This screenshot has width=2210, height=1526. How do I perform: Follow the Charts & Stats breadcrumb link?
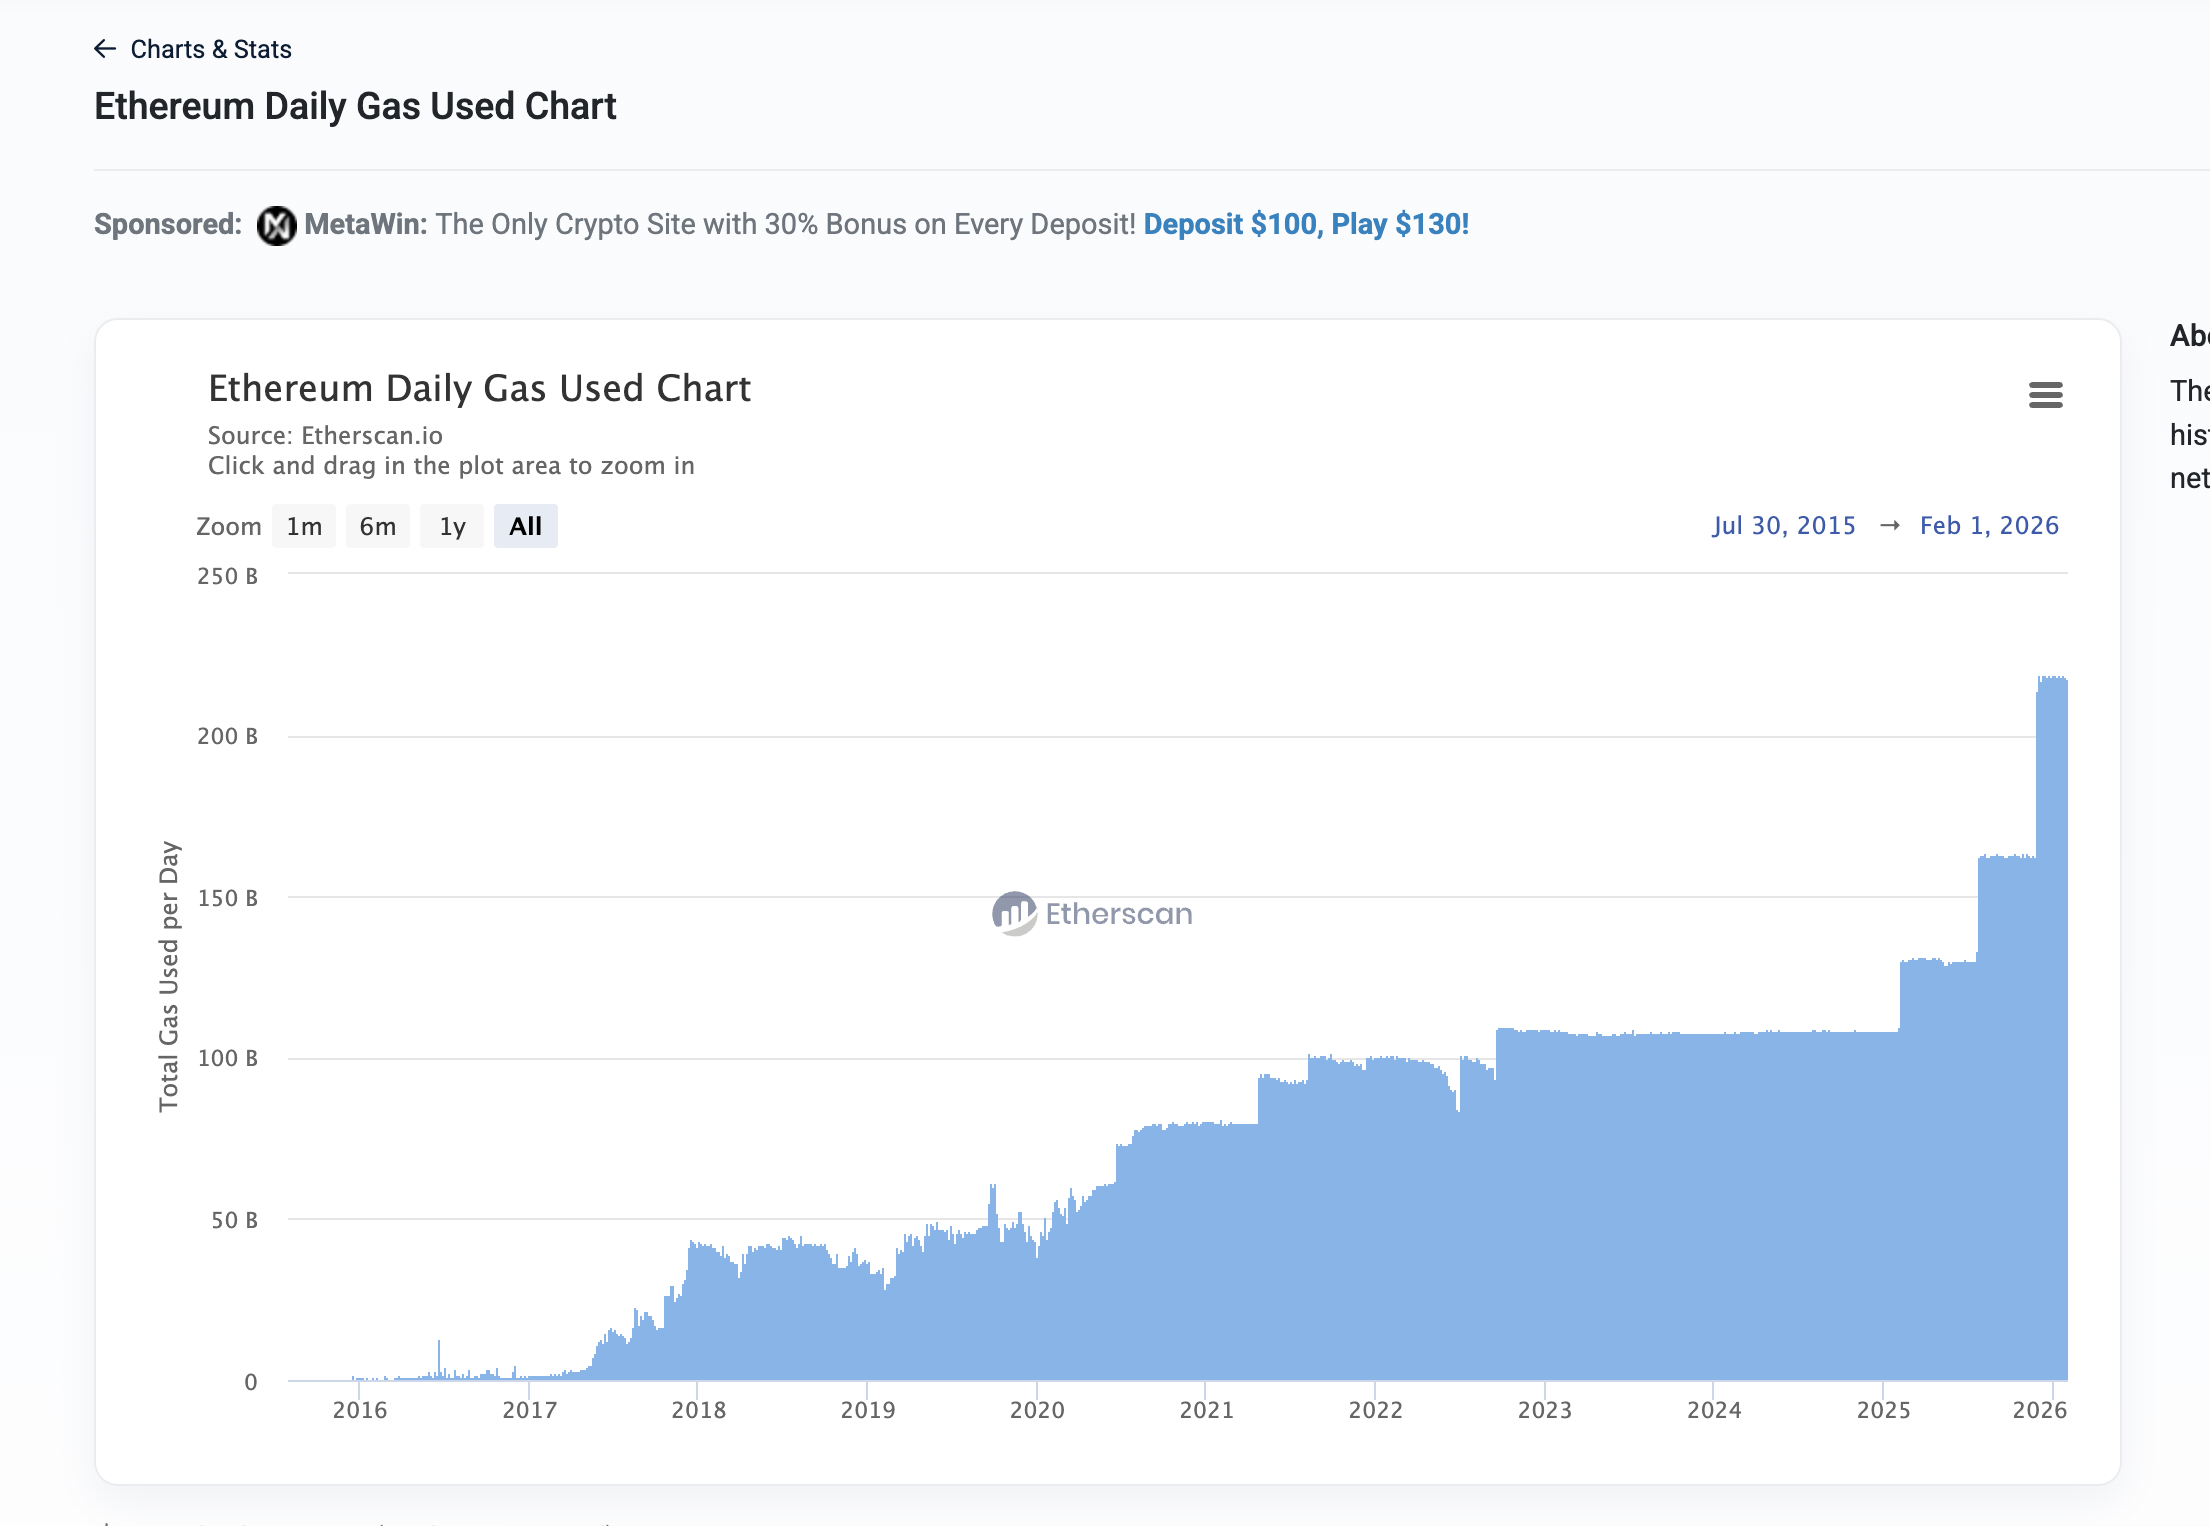(x=211, y=49)
